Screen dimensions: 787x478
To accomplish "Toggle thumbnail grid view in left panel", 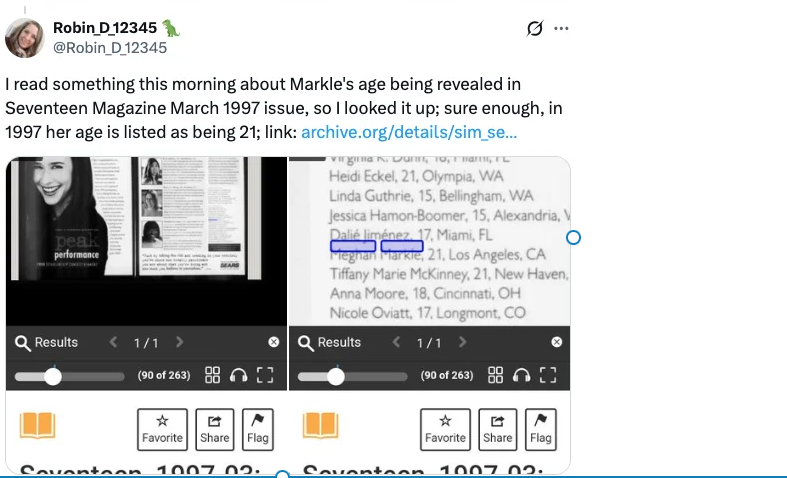I will point(212,375).
